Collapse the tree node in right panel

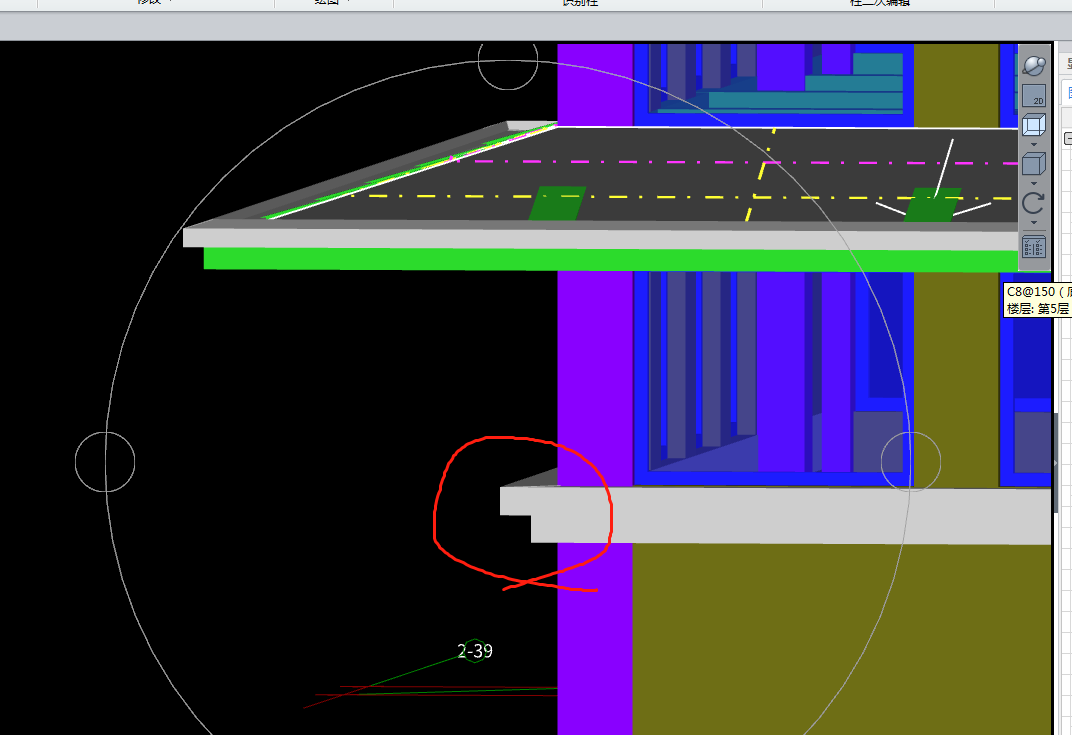coord(1068,139)
